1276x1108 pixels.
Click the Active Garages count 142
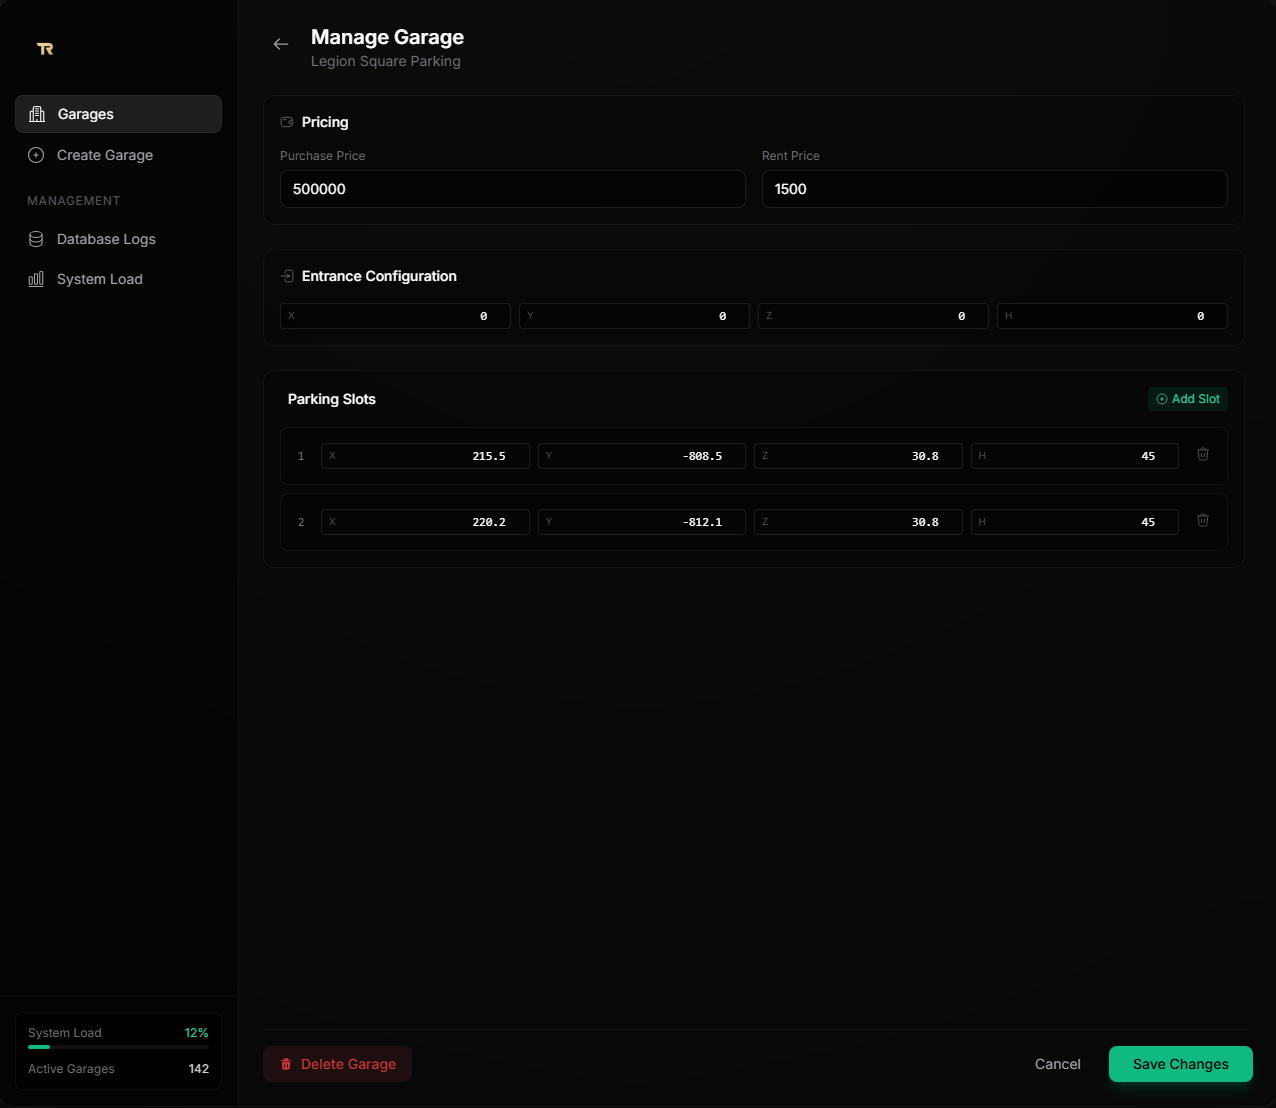coord(199,1069)
